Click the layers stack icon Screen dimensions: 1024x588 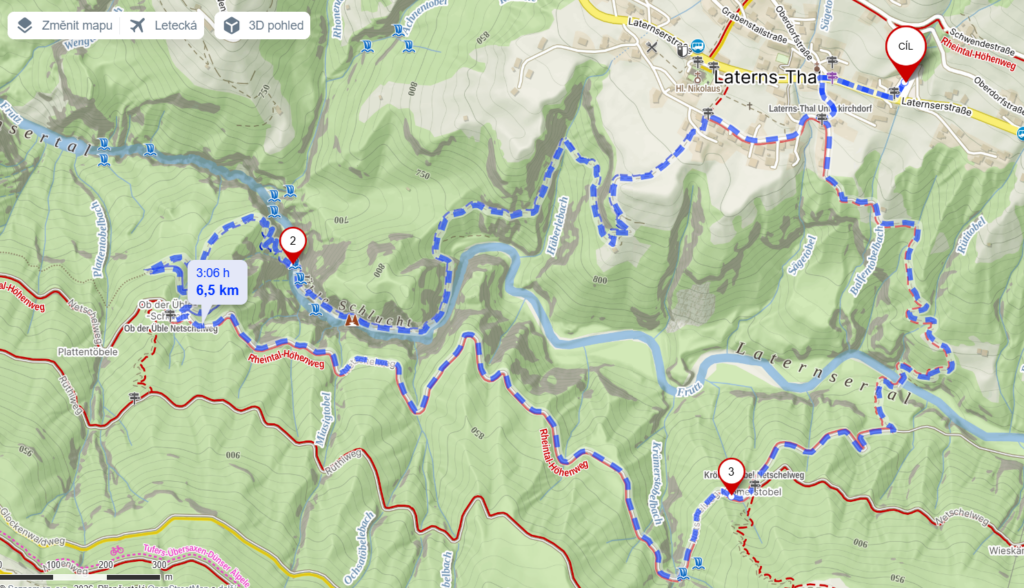25,25
